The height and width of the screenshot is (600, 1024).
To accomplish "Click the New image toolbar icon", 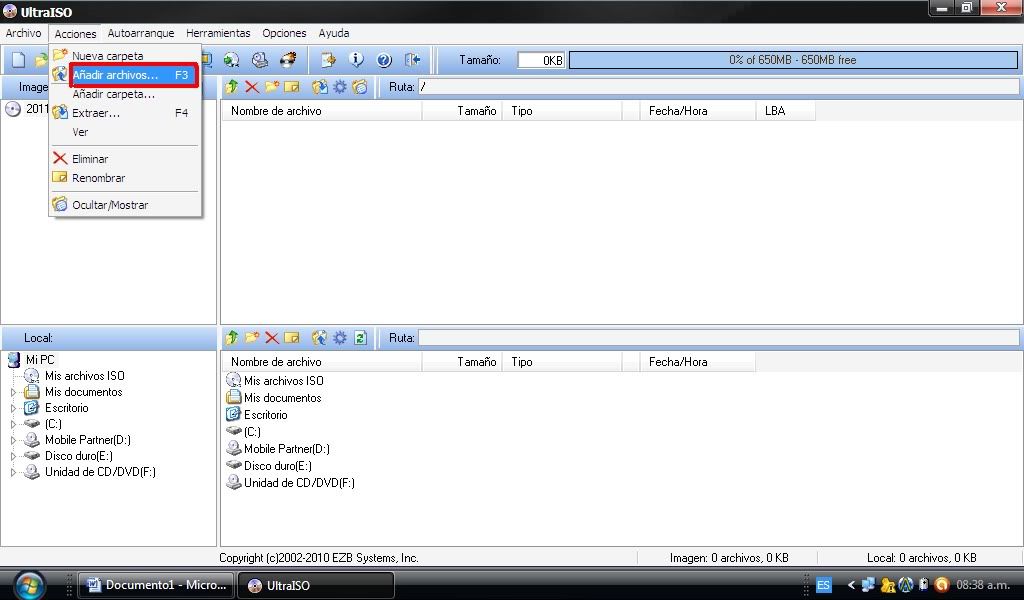I will click(x=18, y=60).
